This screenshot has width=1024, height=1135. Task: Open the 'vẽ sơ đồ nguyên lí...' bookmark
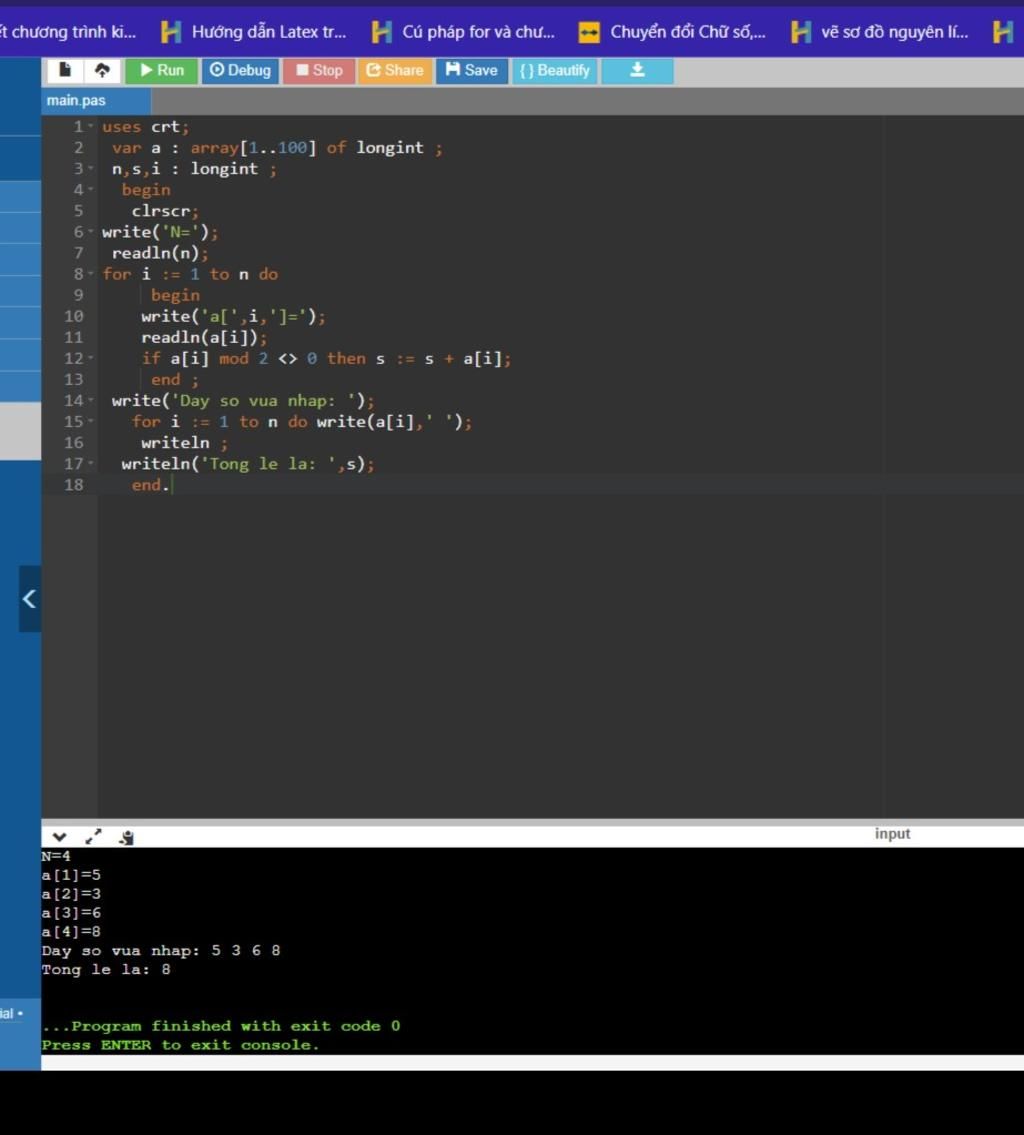pos(881,32)
